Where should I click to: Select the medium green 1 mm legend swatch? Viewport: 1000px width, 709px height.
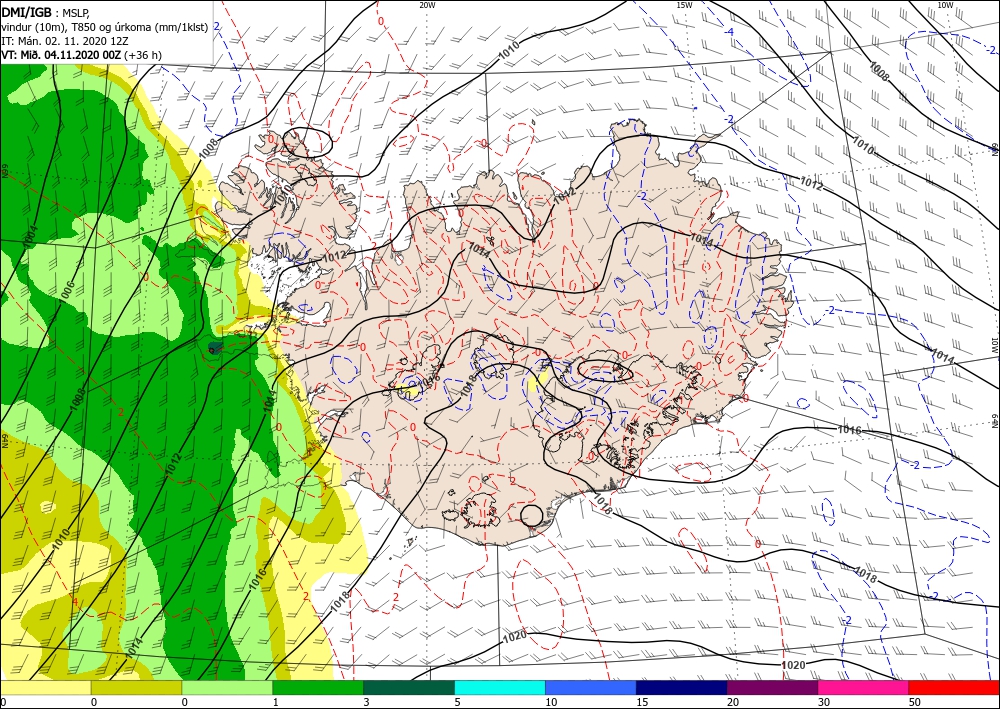(318, 687)
